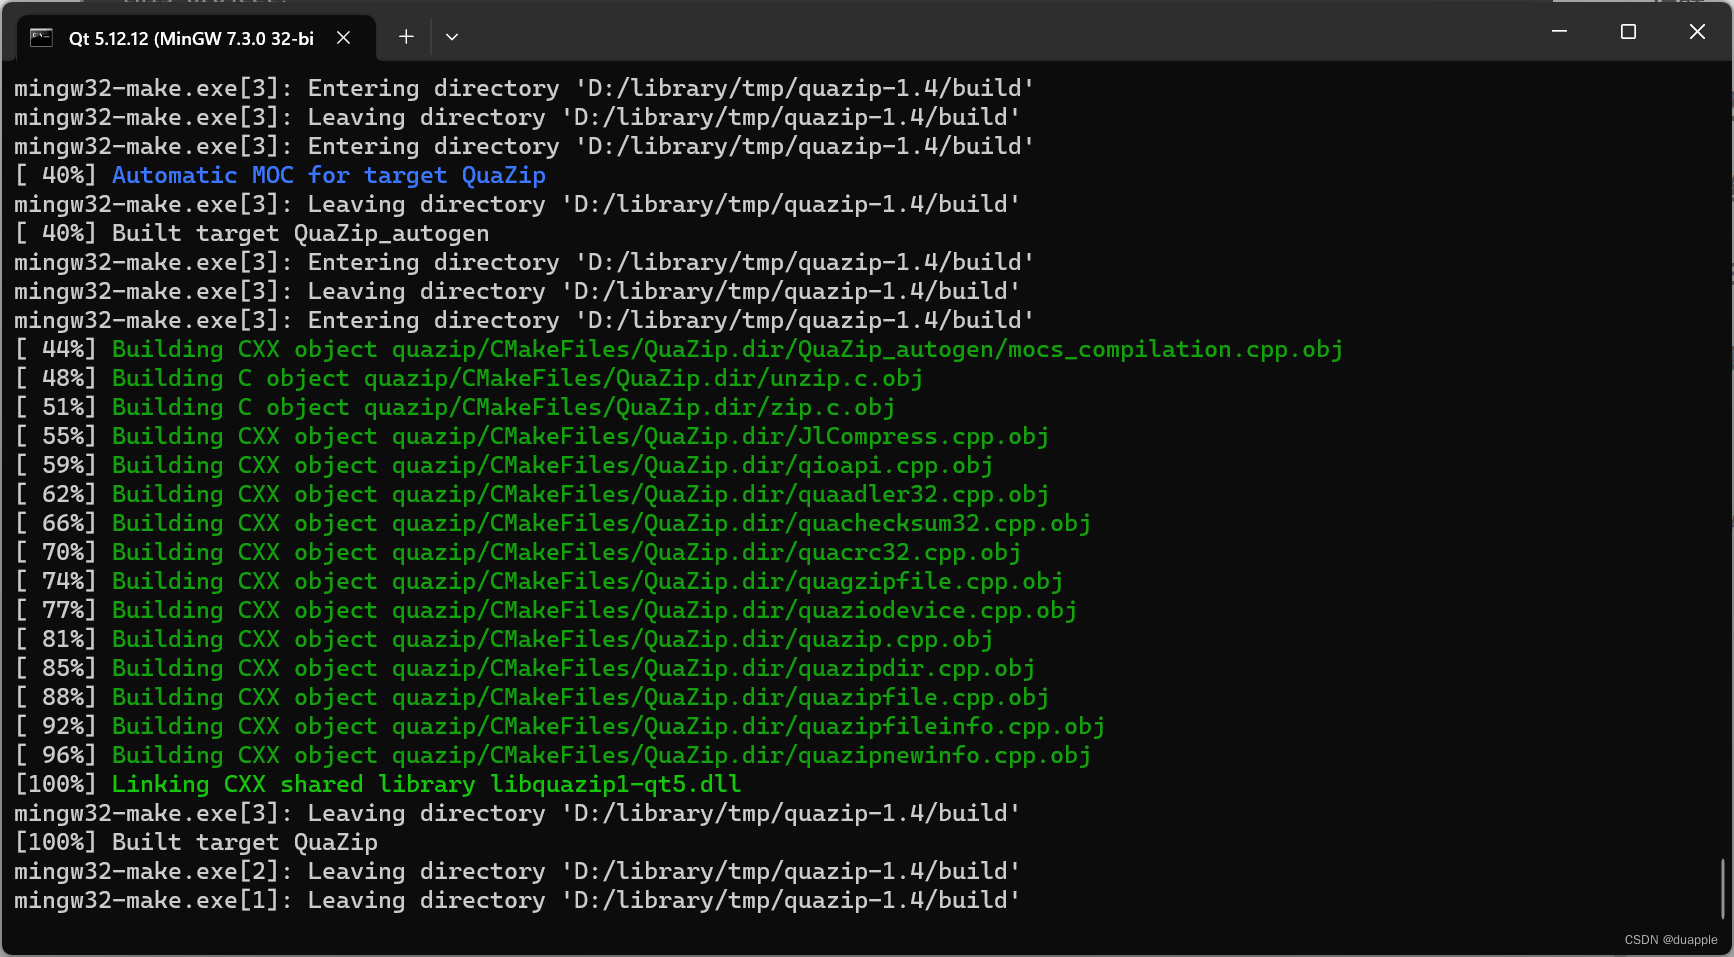
Task: Open a new terminal tab with plus
Action: coord(406,37)
